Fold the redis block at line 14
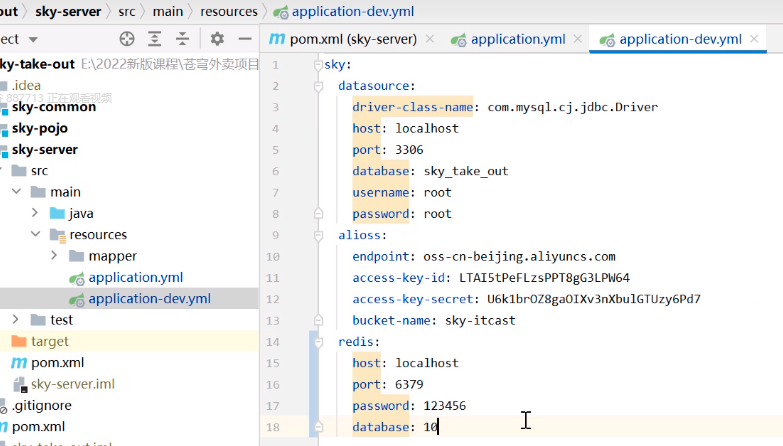This screenshot has width=783, height=446. point(318,342)
